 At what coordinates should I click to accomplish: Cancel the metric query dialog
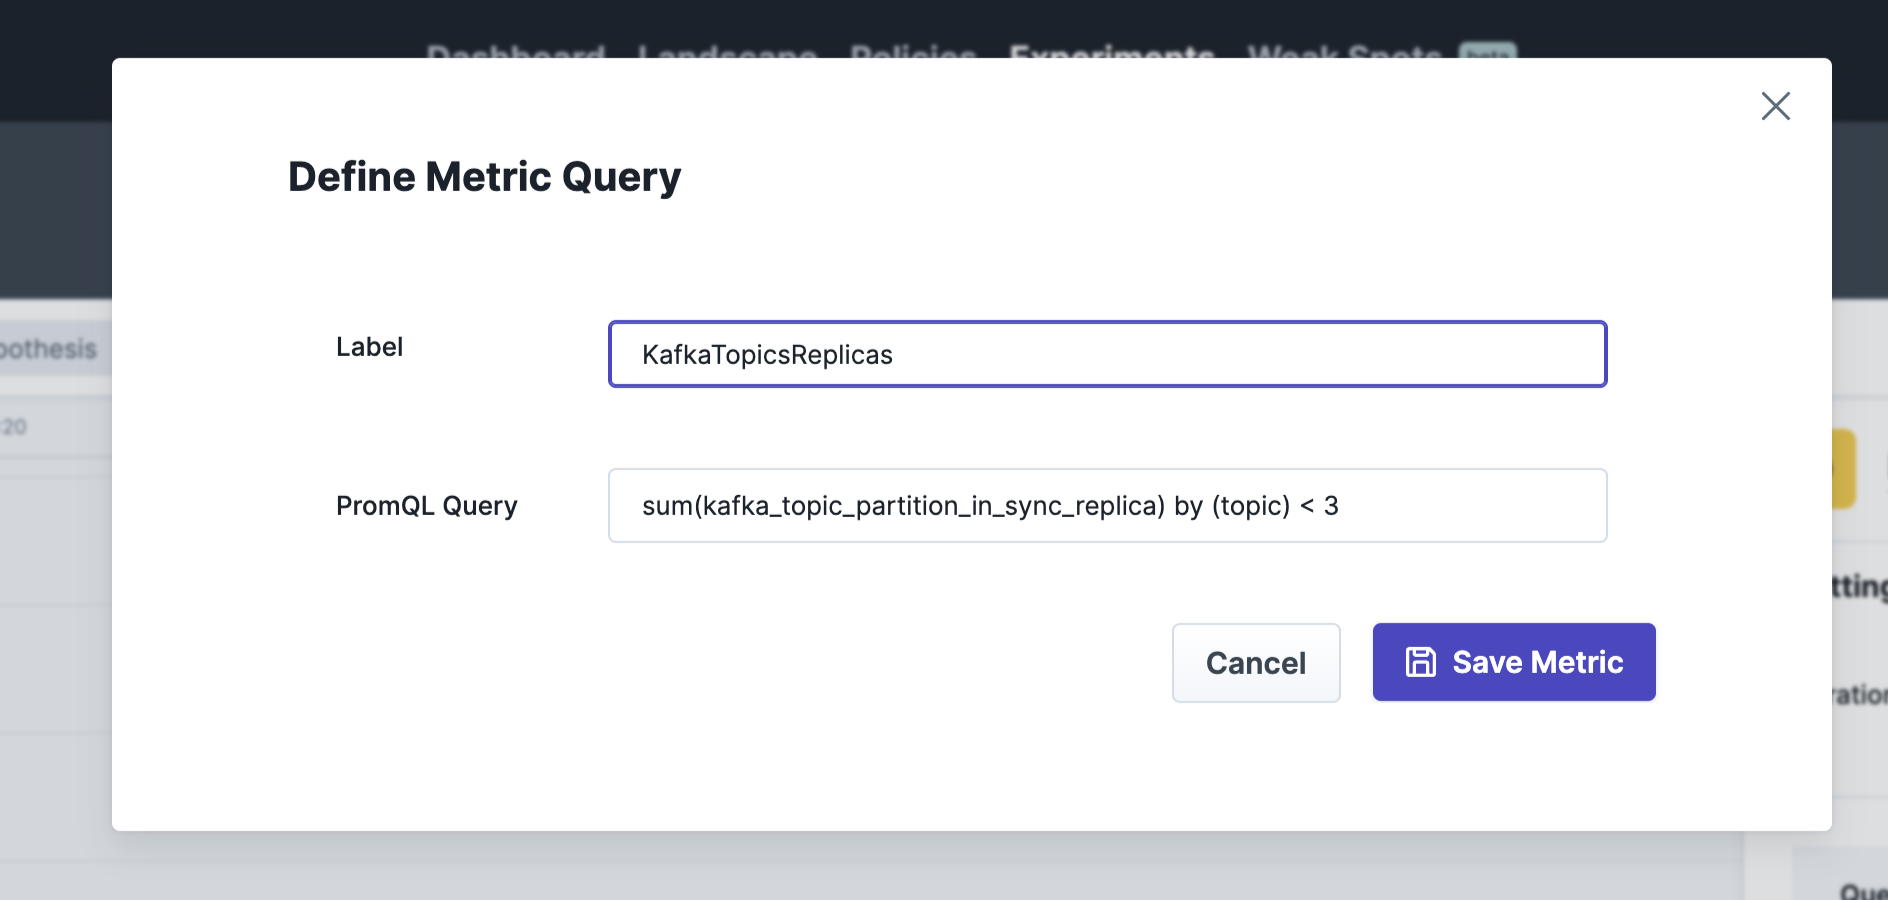[1256, 662]
